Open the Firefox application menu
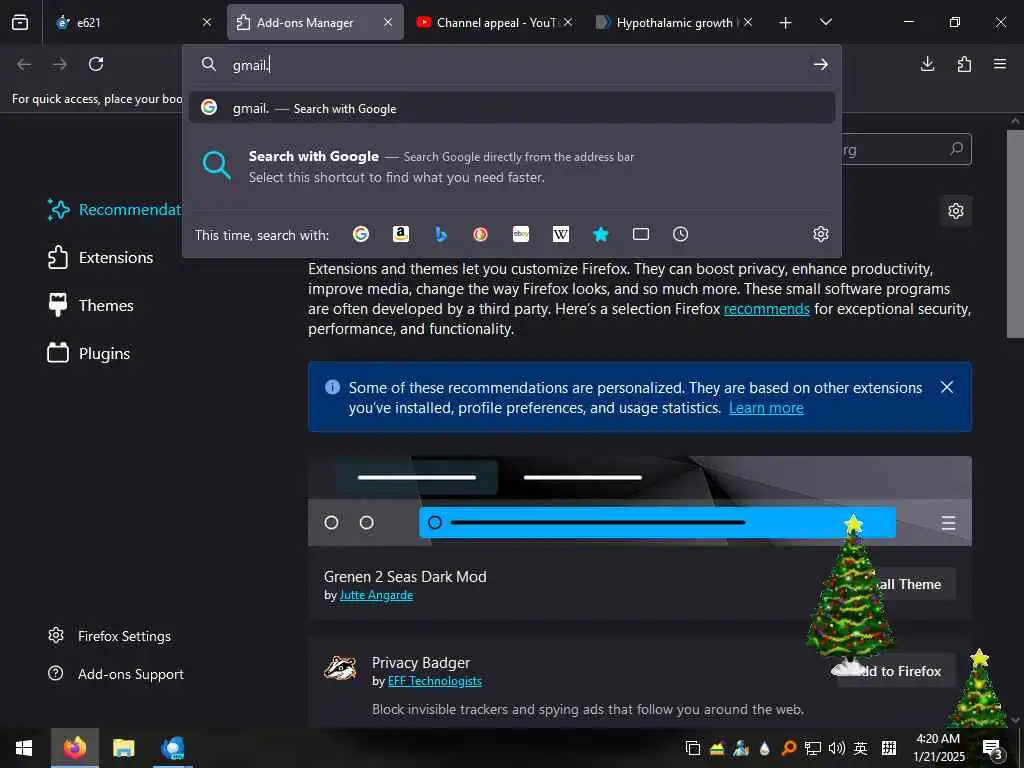The width and height of the screenshot is (1024, 768). click(x=1000, y=64)
